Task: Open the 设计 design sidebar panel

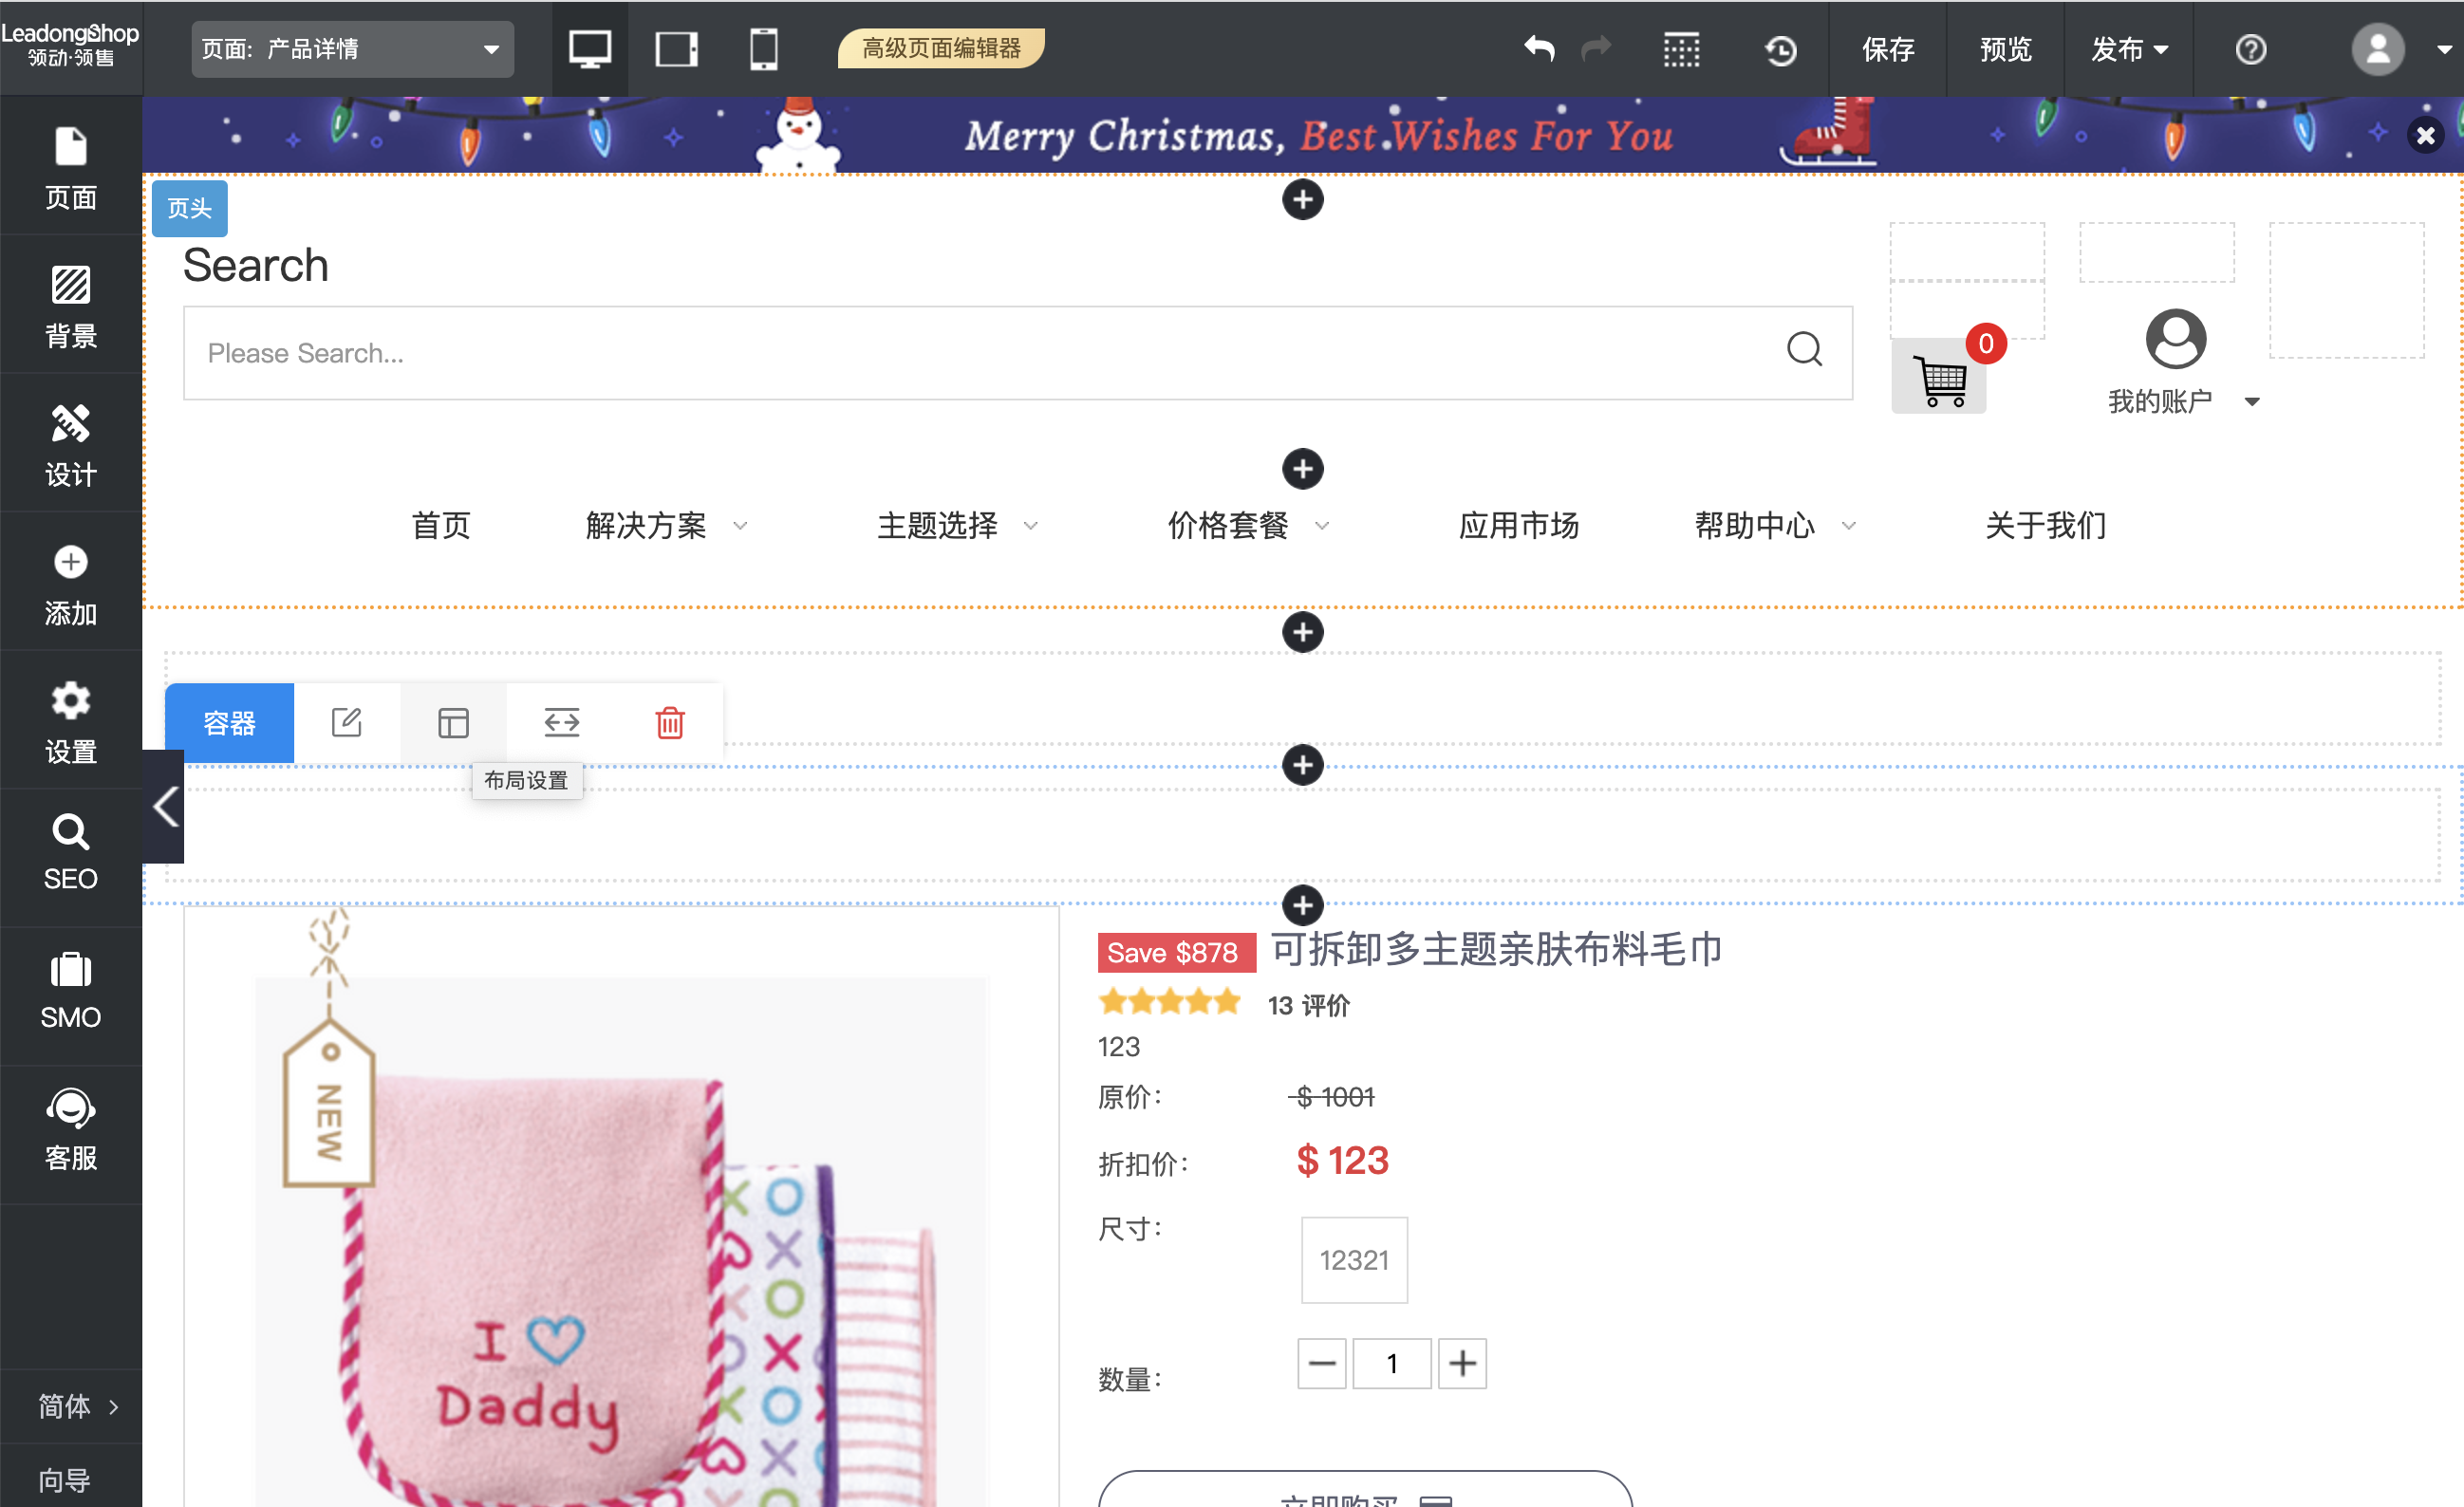Action: (x=70, y=444)
